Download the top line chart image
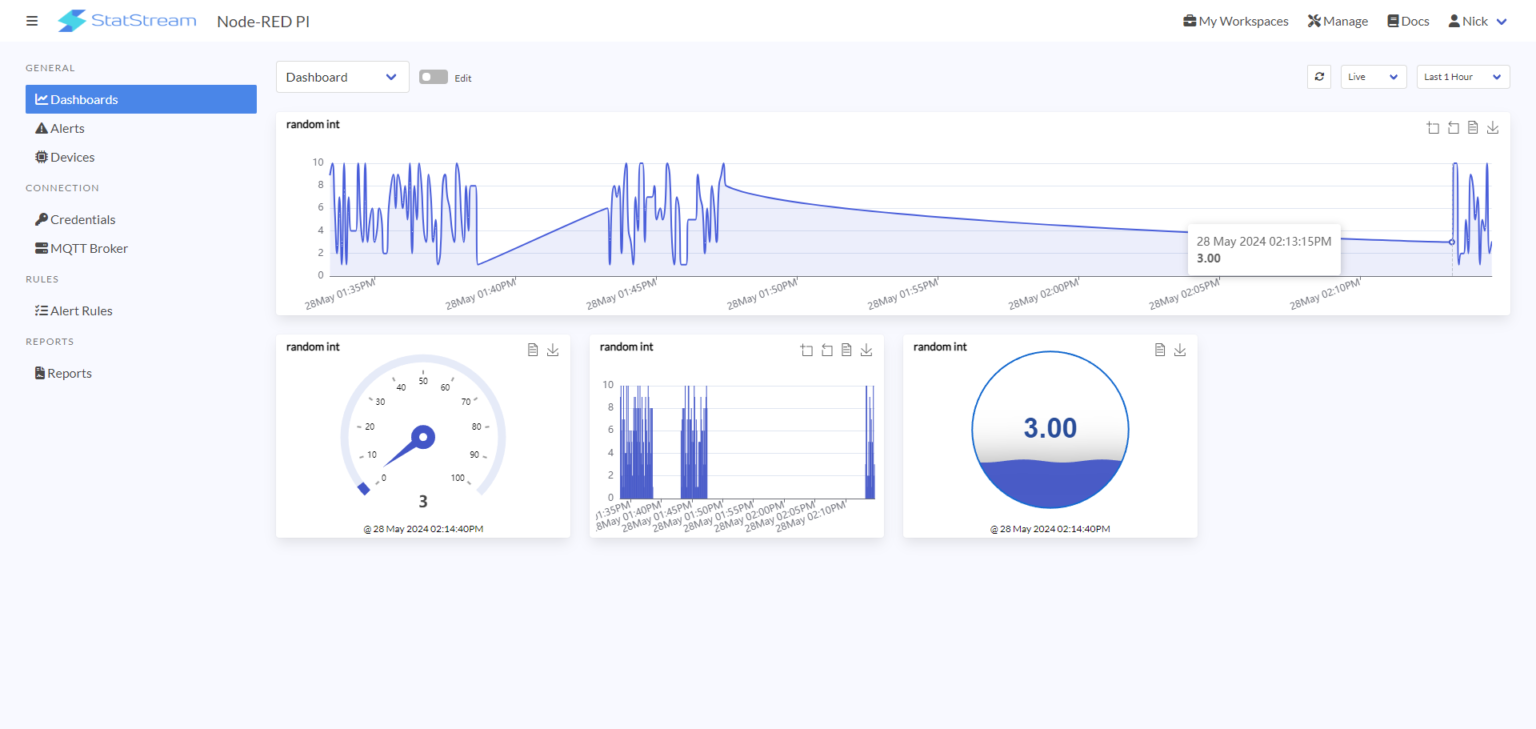The image size is (1536, 729). 1493,128
